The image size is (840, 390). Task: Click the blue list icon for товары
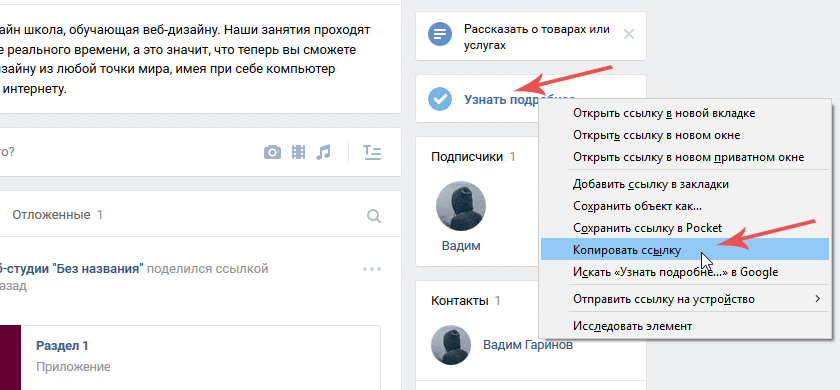[439, 35]
